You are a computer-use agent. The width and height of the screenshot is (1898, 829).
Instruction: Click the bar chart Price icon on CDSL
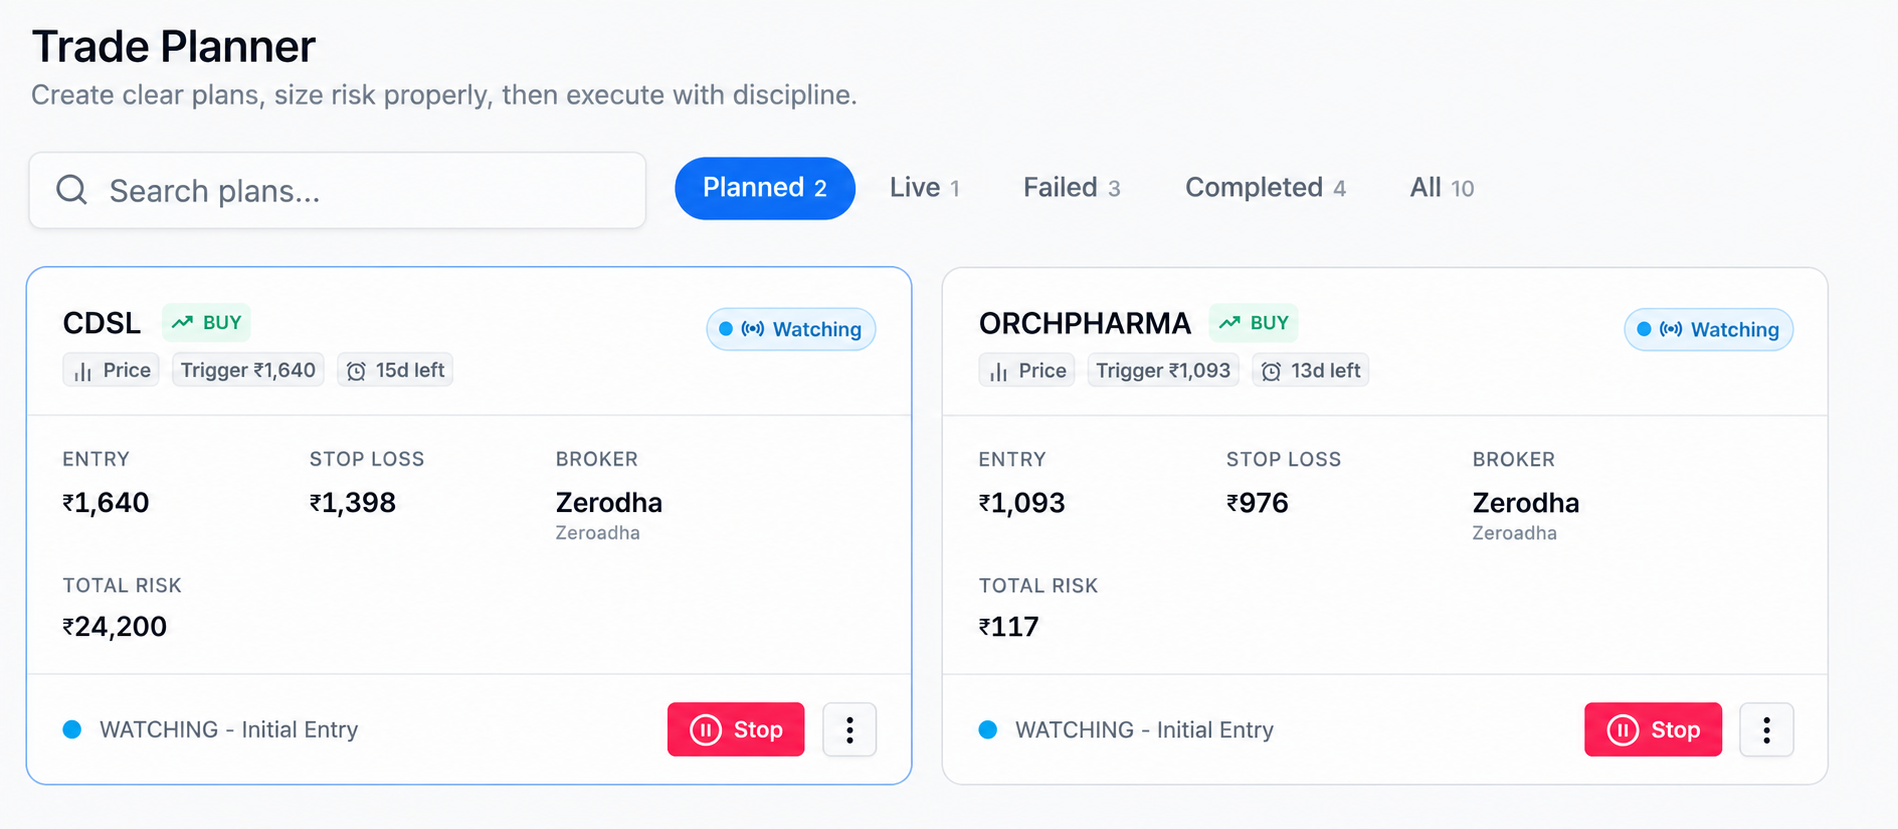[84, 372]
